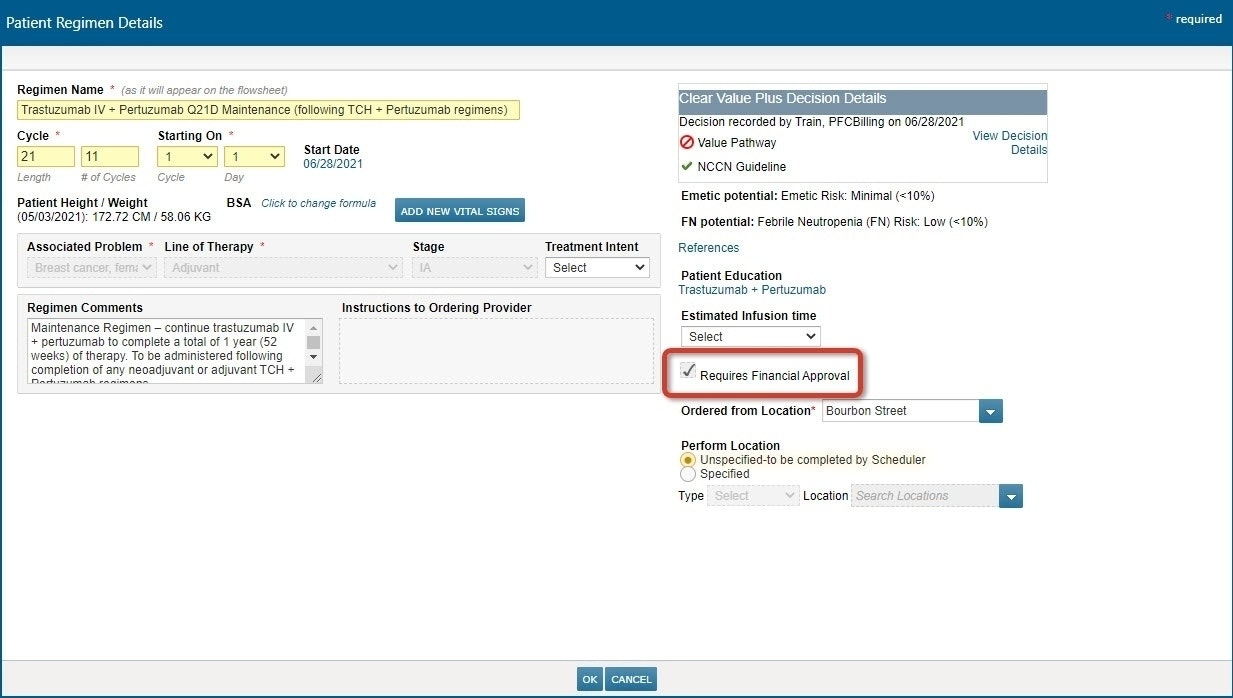Click the Click to change formula link

pos(319,202)
